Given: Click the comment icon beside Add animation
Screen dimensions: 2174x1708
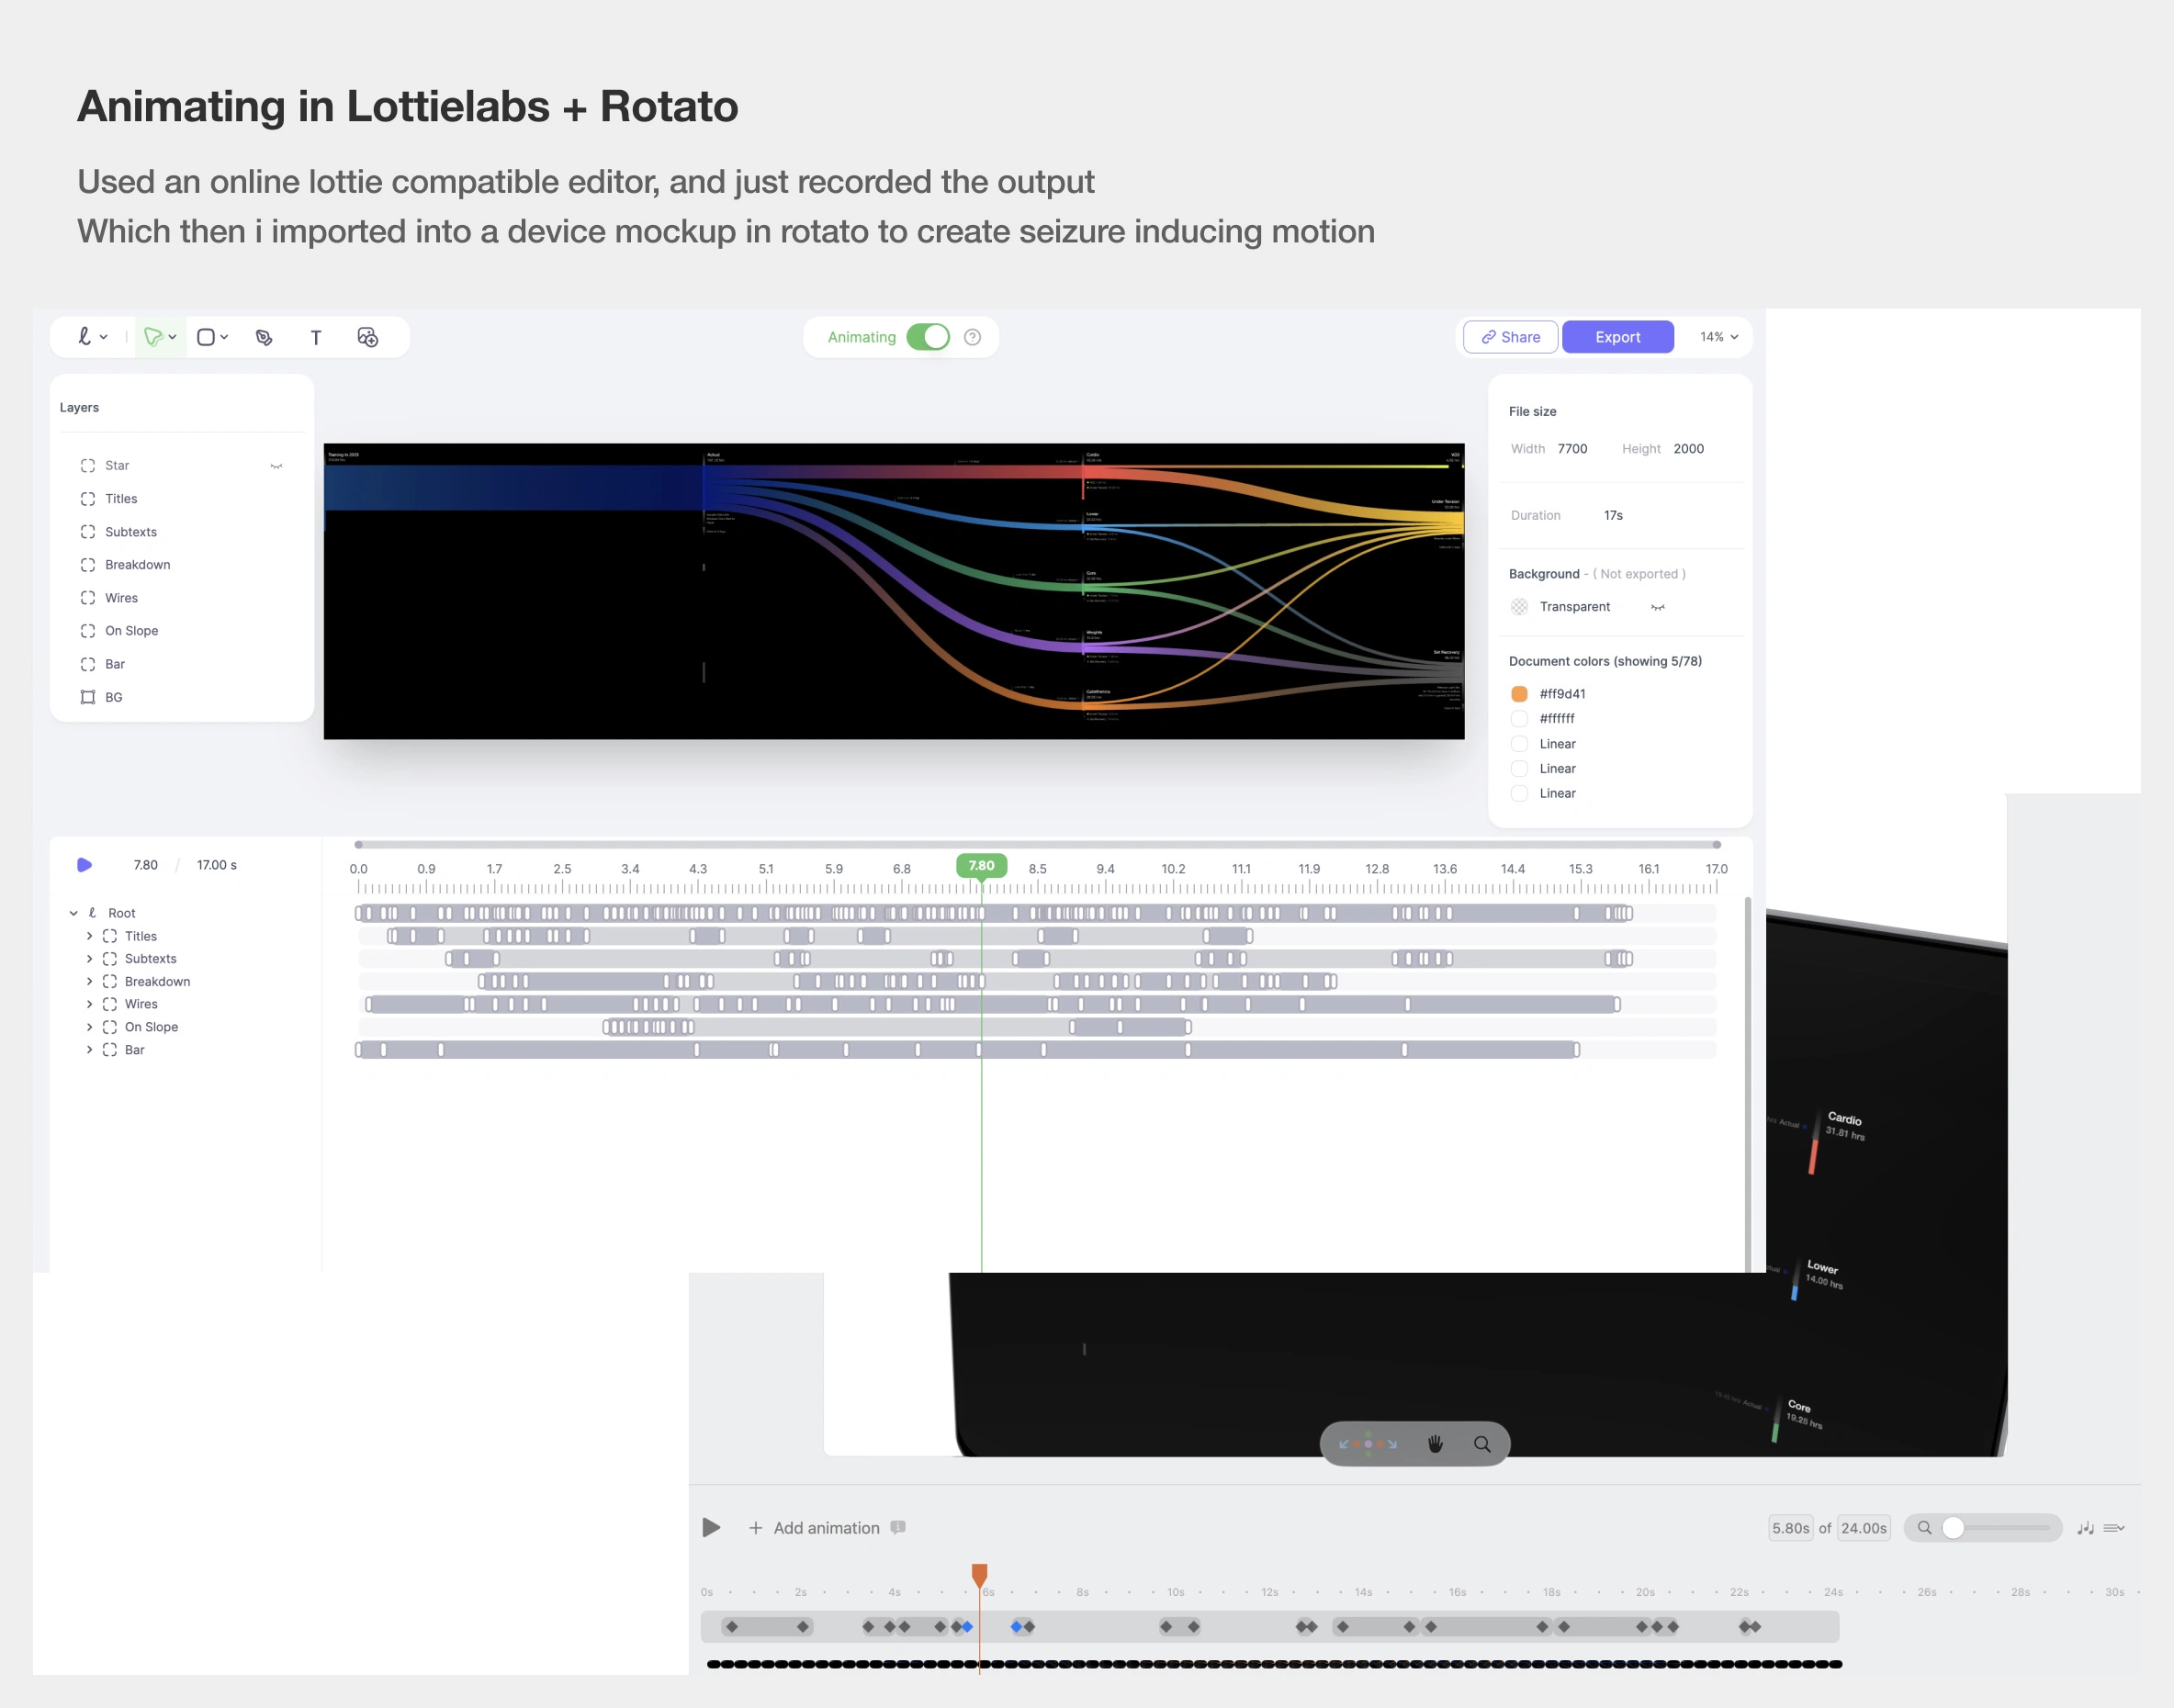Looking at the screenshot, I should pos(898,1527).
